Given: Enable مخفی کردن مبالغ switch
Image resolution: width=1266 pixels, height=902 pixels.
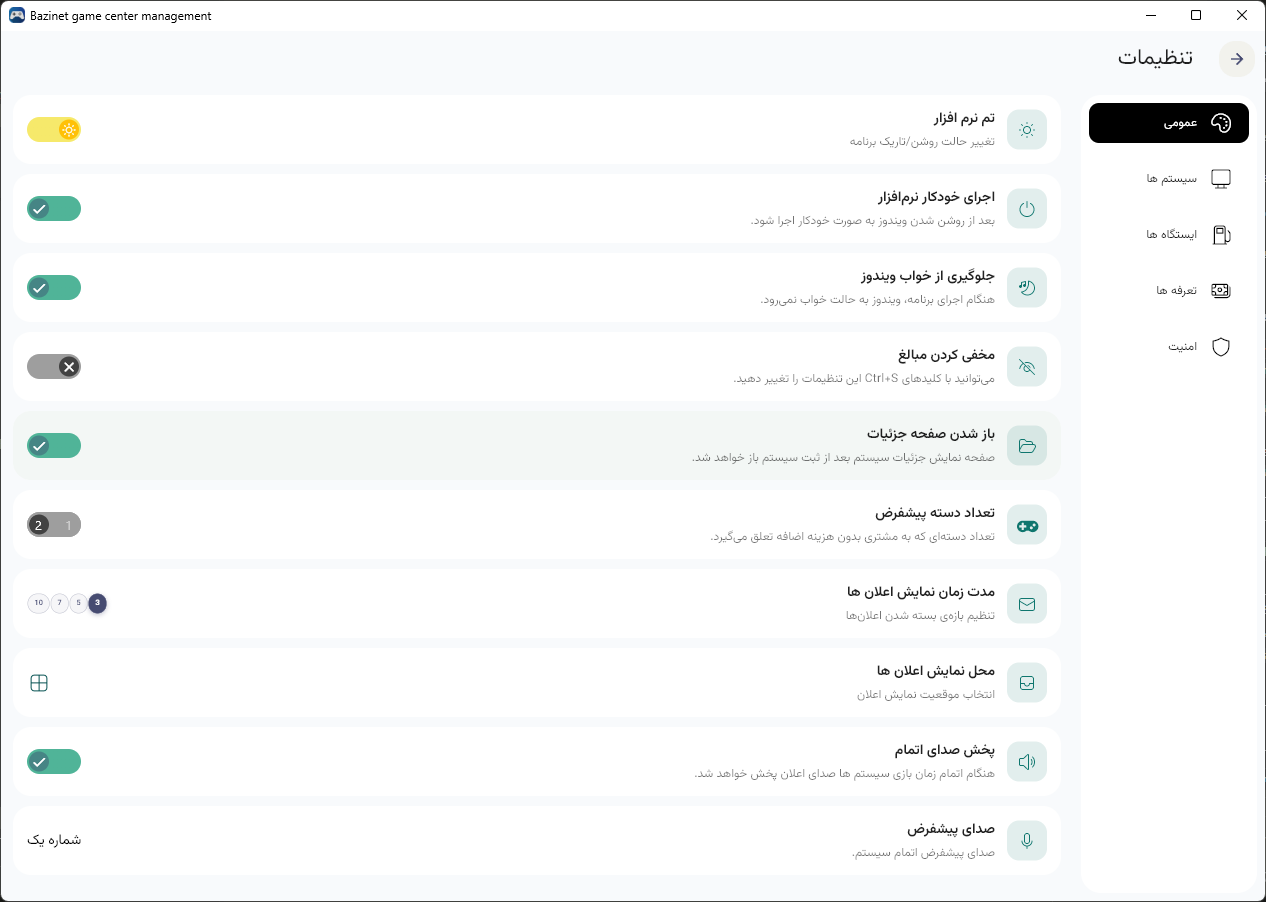Looking at the screenshot, I should click(54, 366).
